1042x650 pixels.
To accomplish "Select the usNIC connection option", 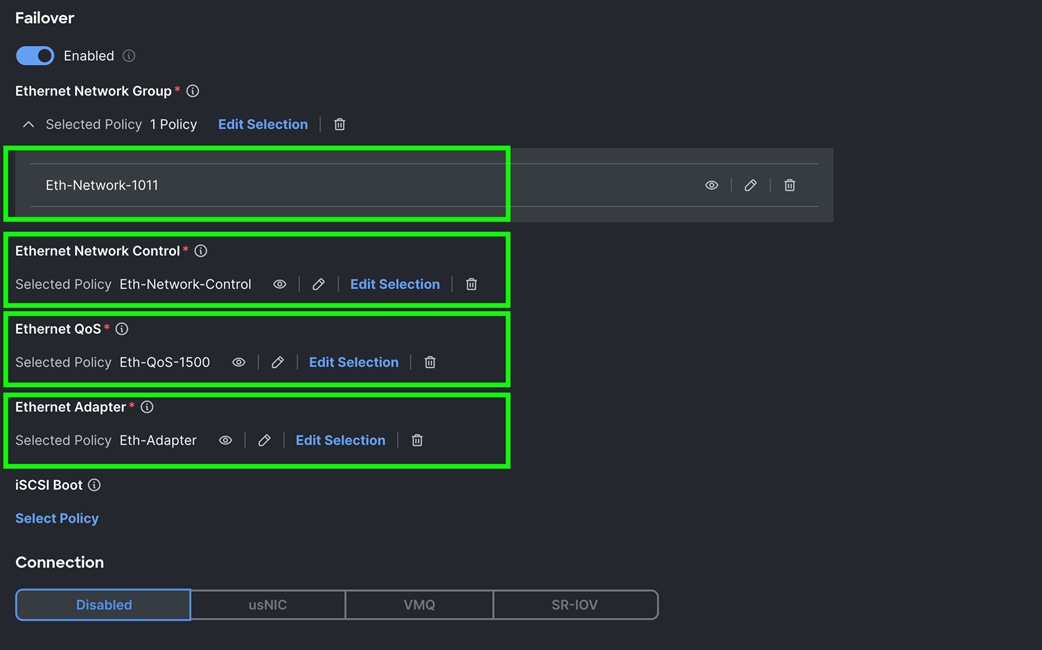I will tap(268, 605).
